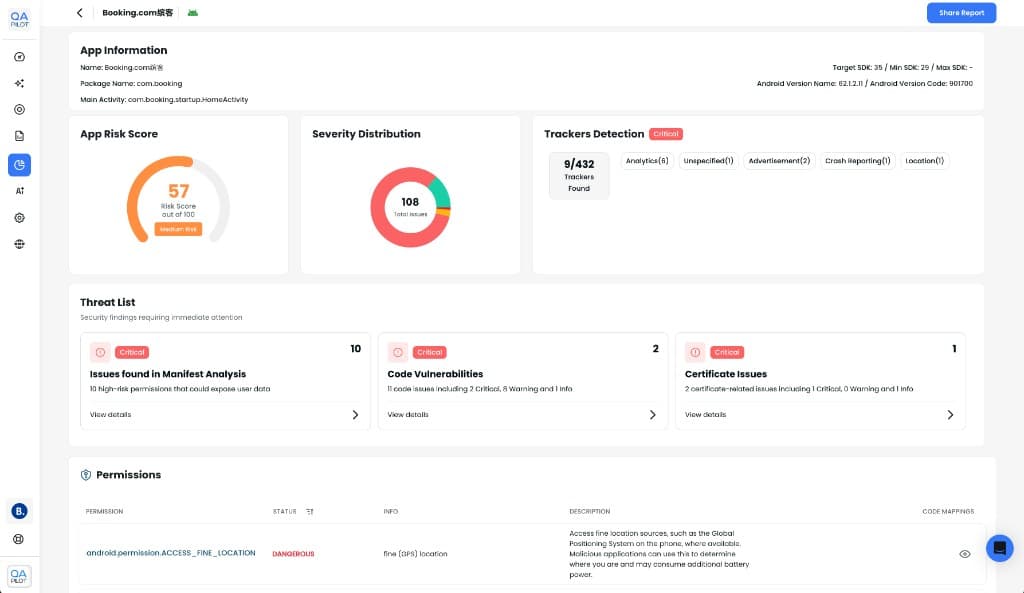
Task: Expand Certificate Issues details via its chevron
Action: click(950, 414)
